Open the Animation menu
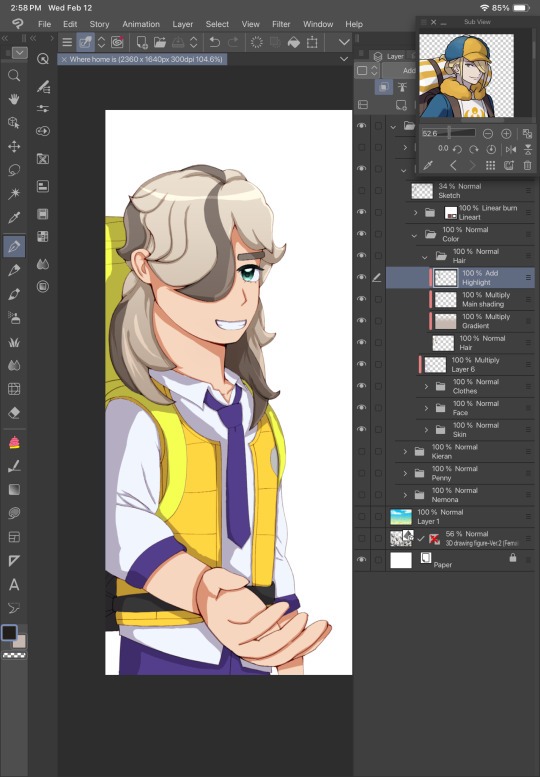This screenshot has height=777, width=540. (141, 24)
